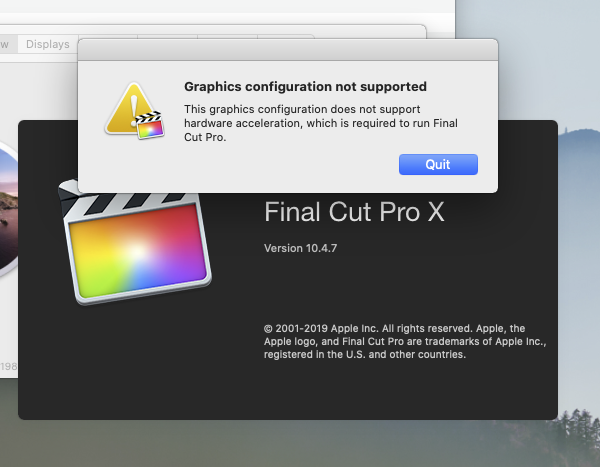Image resolution: width=600 pixels, height=467 pixels.
Task: Click the copyright notice in the splash screen
Action: pos(405,341)
